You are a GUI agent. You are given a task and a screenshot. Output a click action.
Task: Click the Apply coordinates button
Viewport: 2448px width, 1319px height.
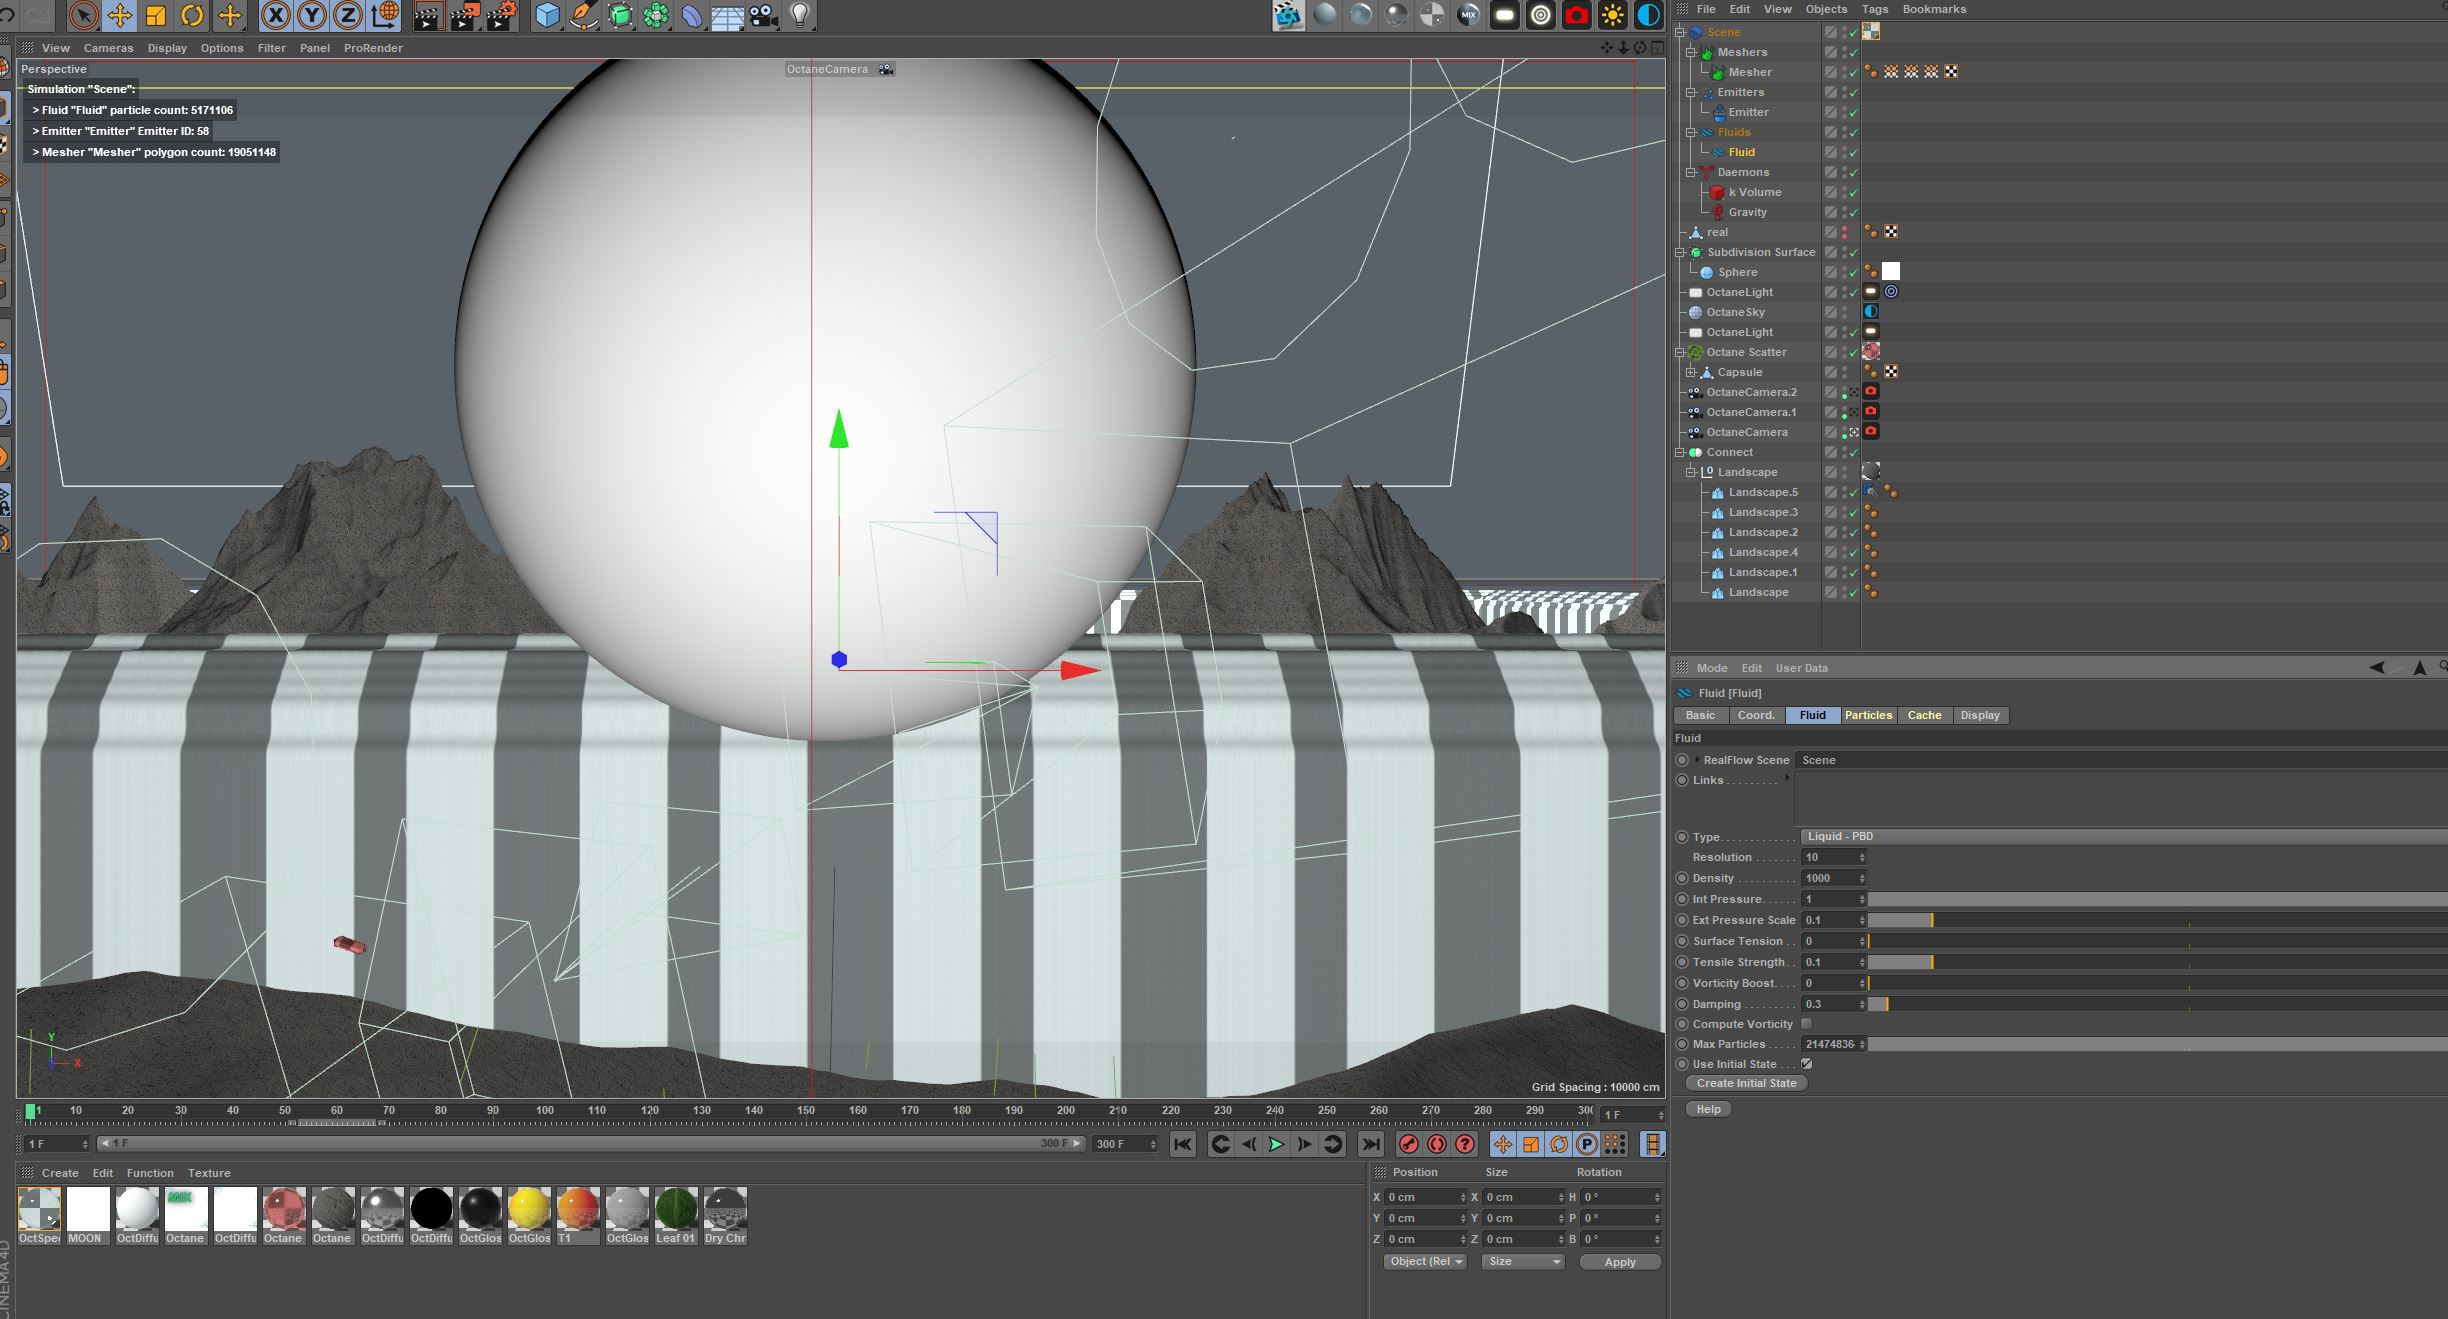click(1620, 1262)
